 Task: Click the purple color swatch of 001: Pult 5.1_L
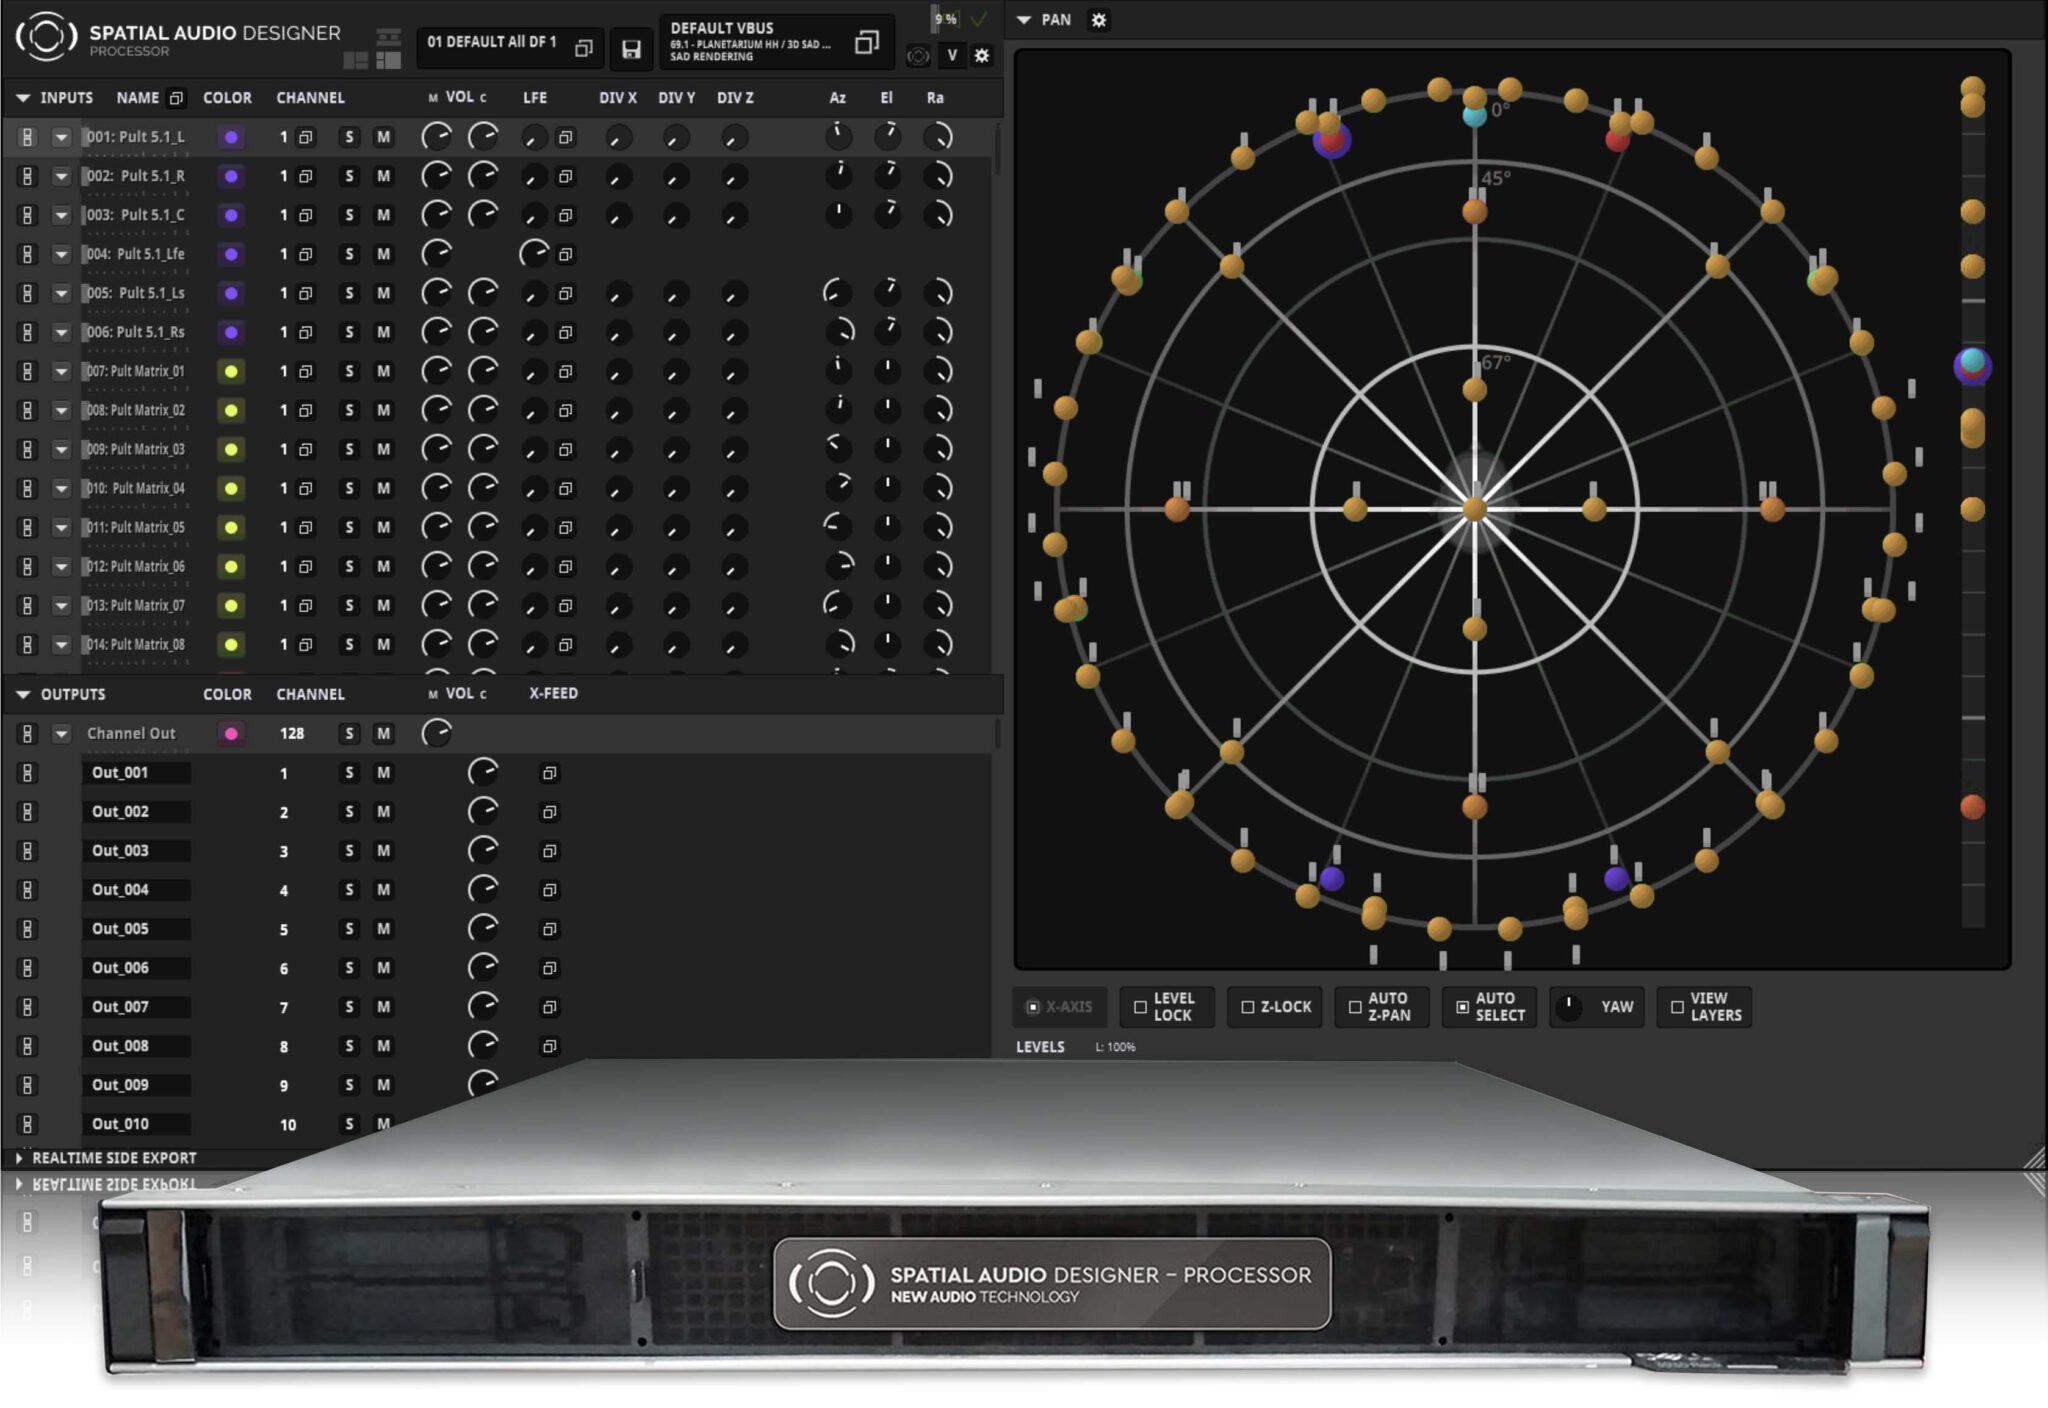[231, 137]
